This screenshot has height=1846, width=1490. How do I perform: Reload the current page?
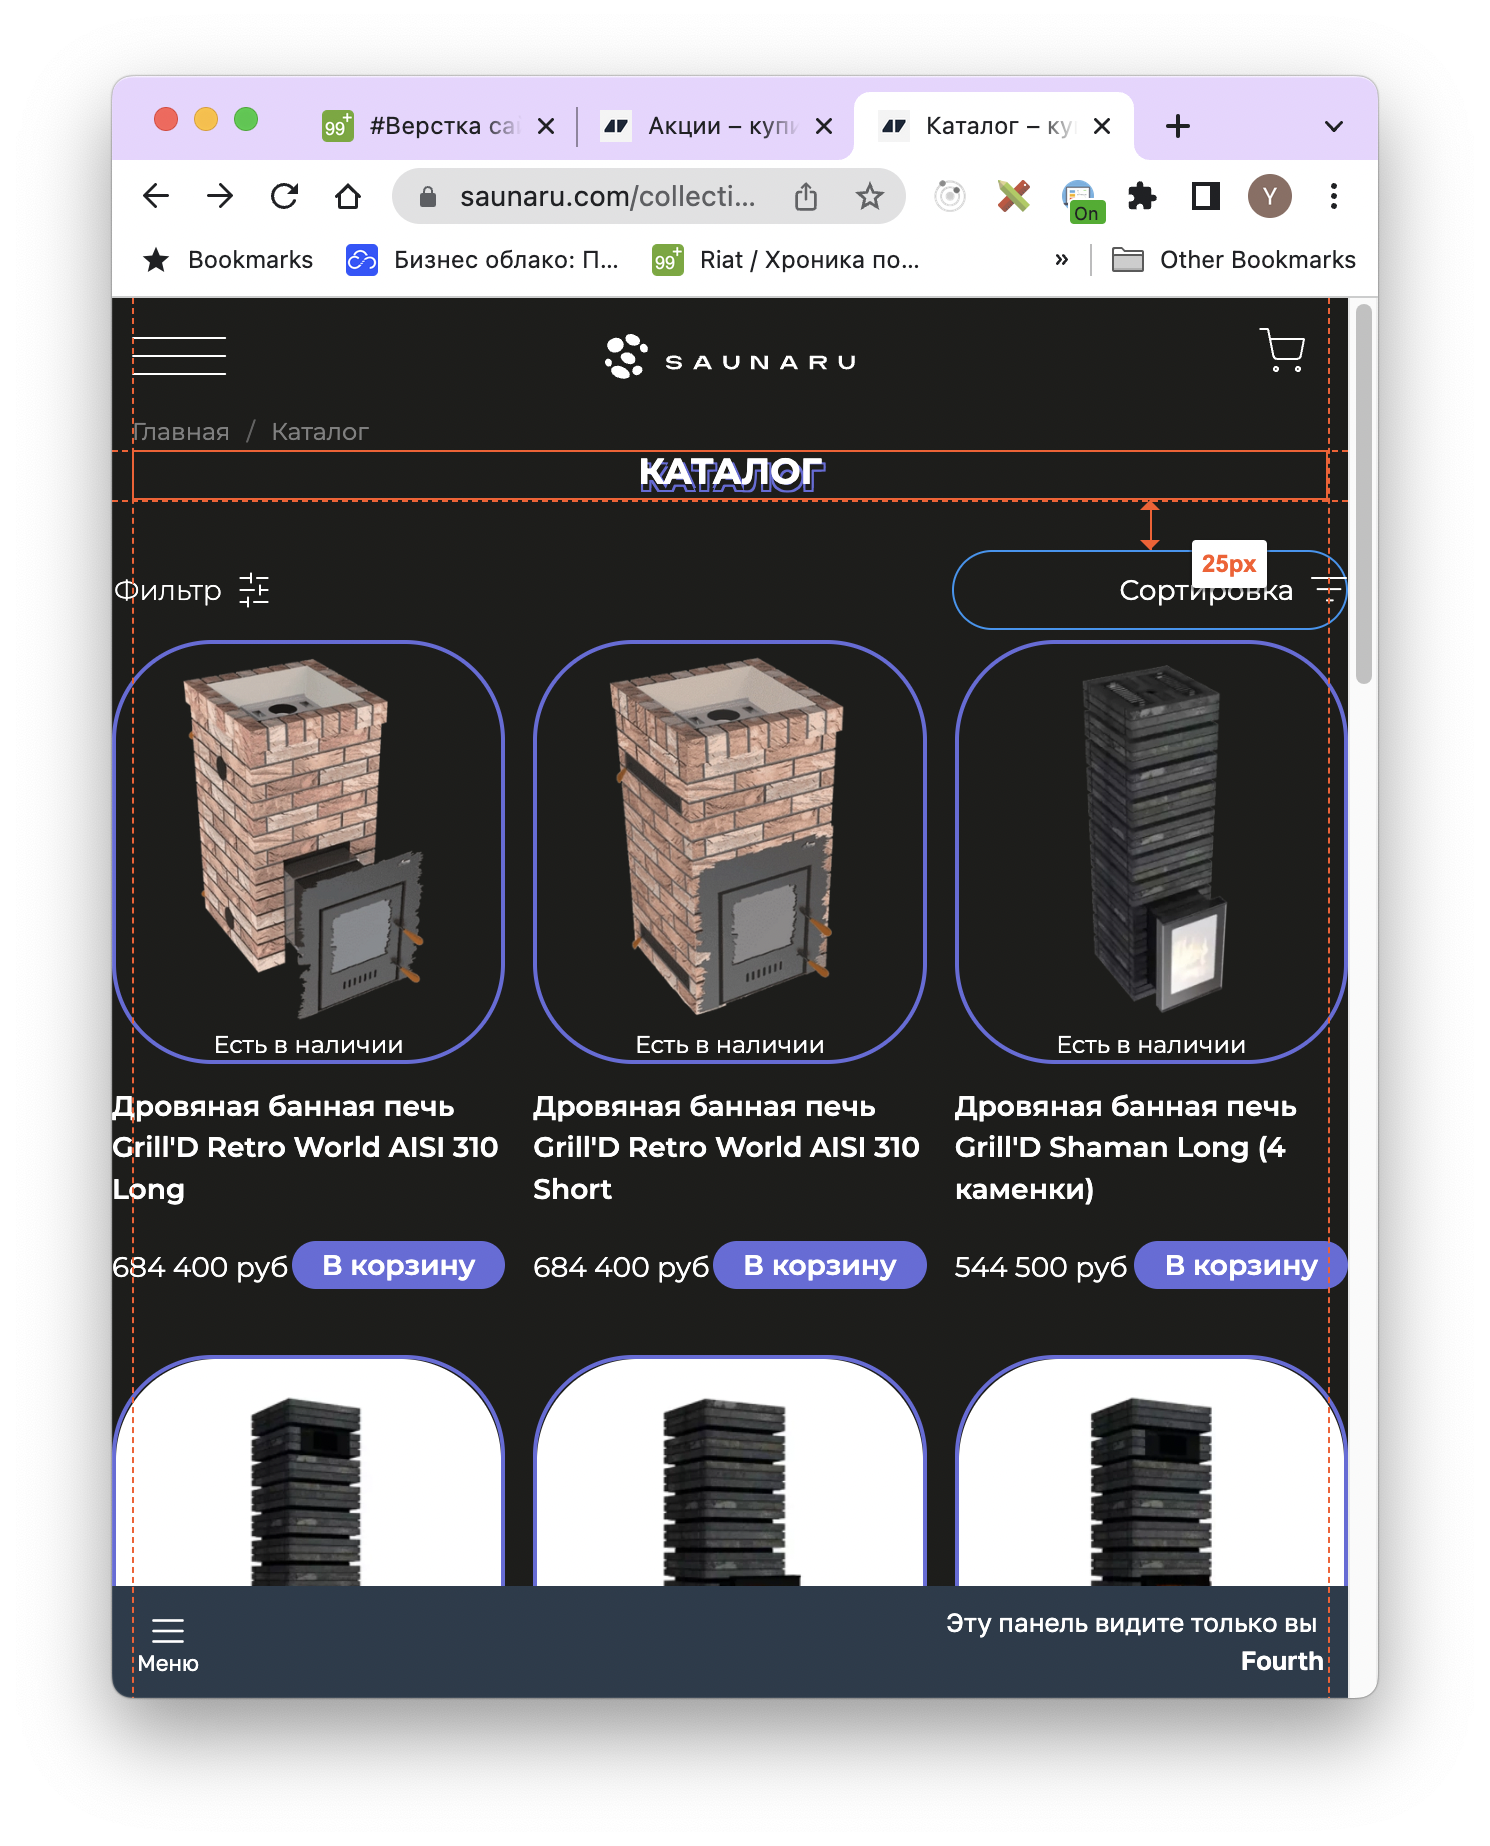[x=284, y=196]
